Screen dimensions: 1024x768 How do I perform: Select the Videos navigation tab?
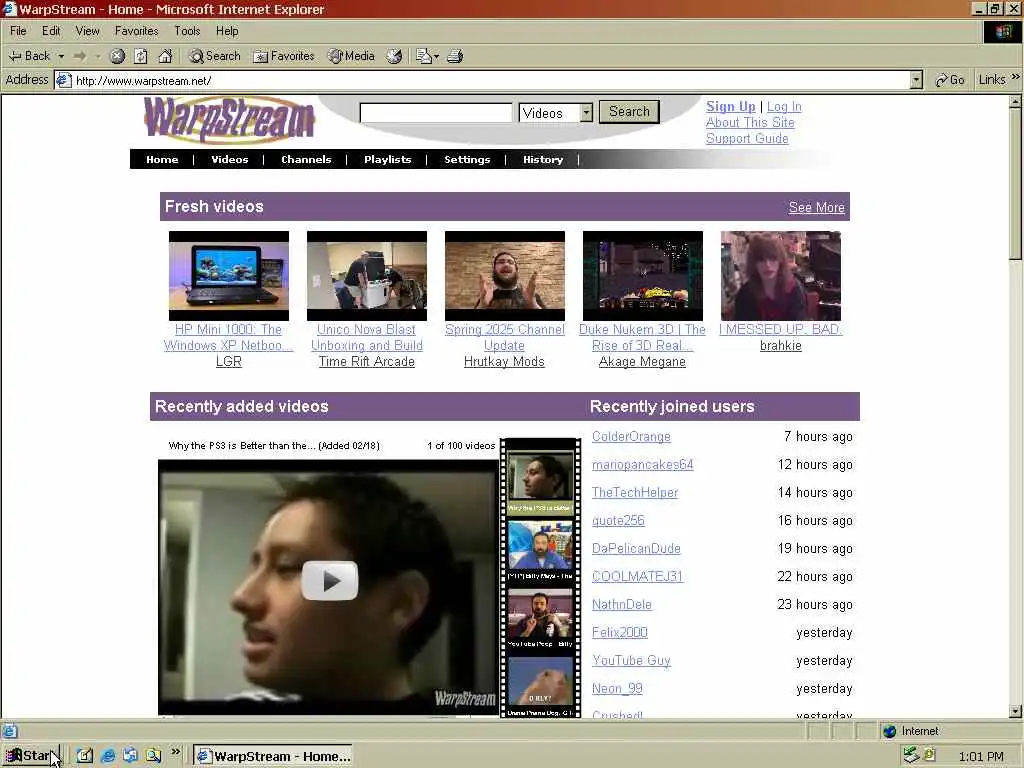coord(229,159)
